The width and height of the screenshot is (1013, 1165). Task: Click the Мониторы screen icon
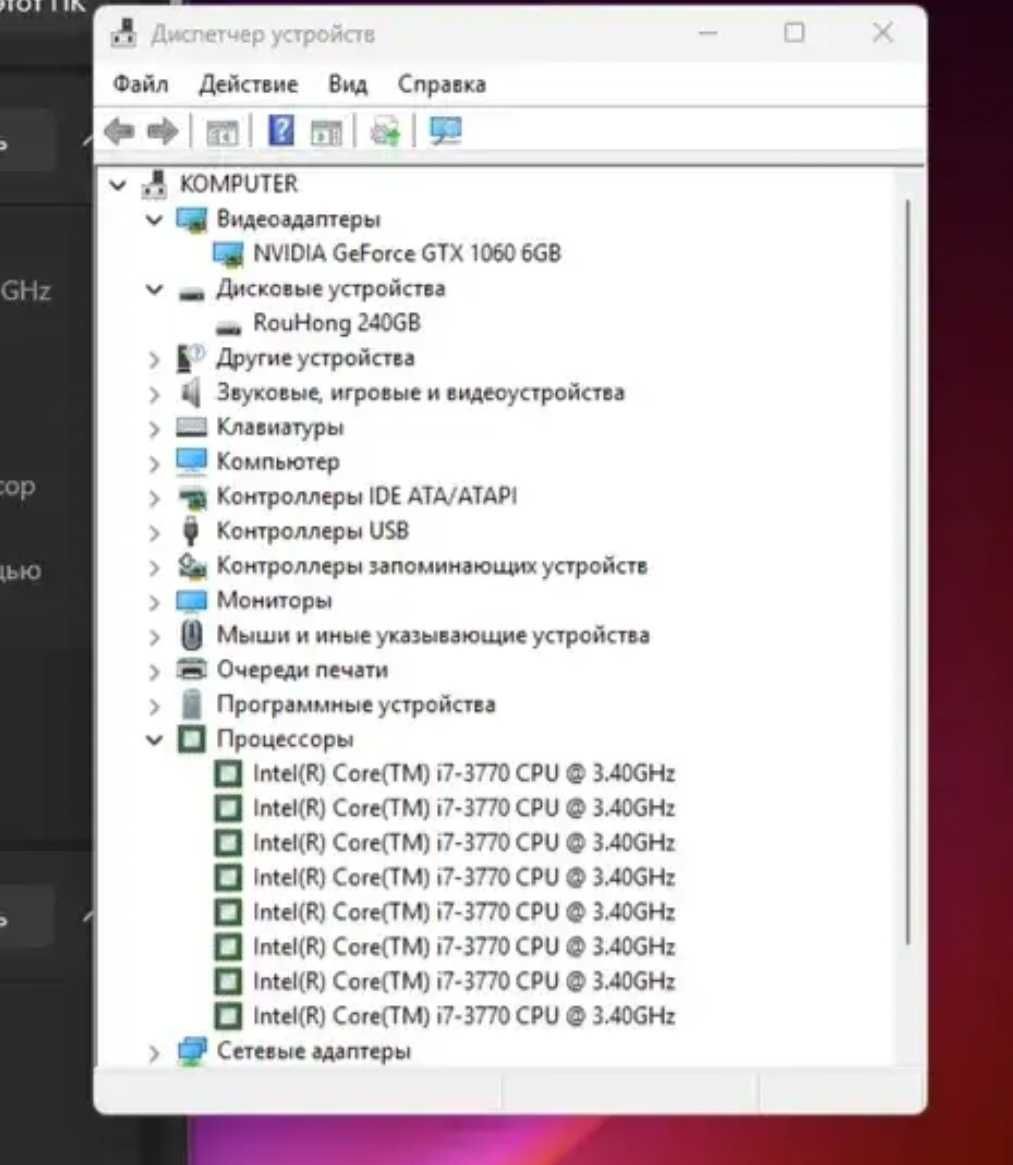click(x=191, y=600)
